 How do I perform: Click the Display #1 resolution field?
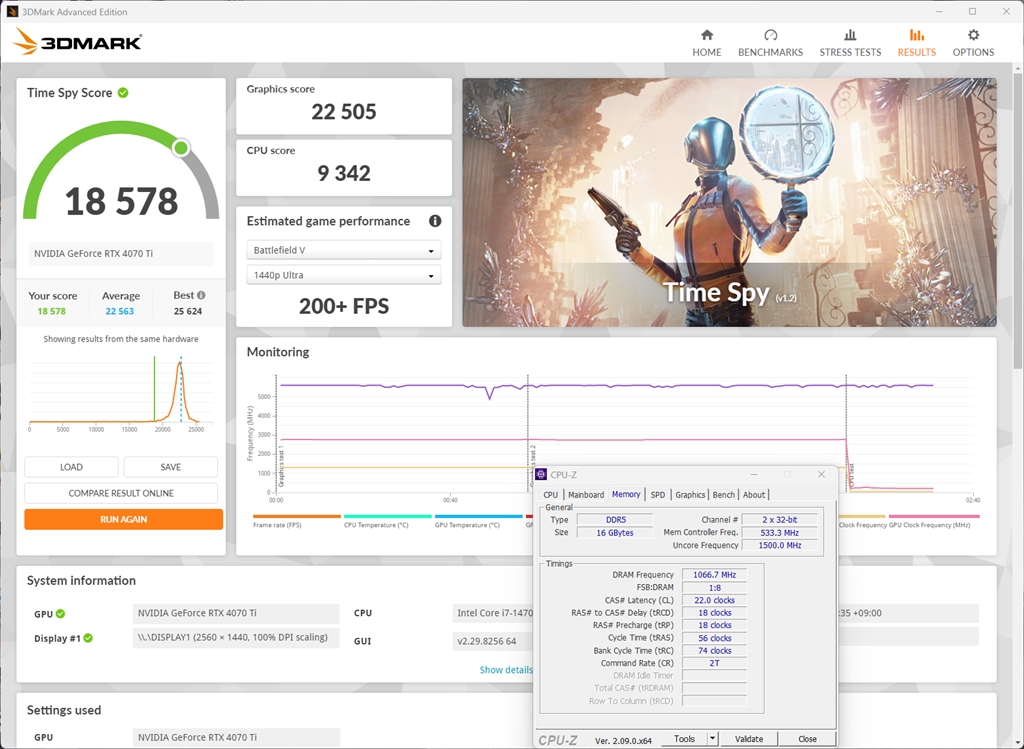236,638
